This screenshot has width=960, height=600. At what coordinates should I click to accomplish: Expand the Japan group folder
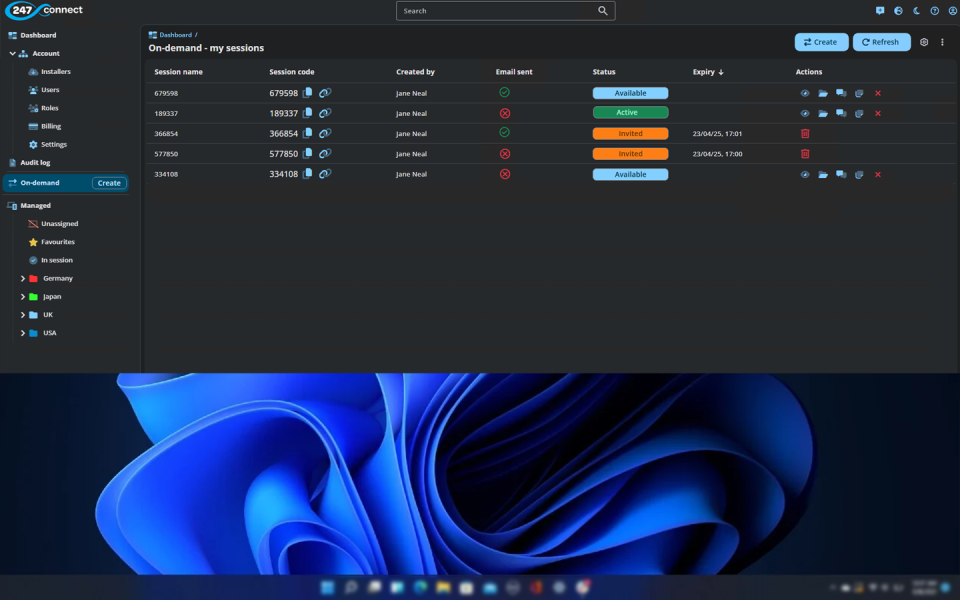coord(23,297)
